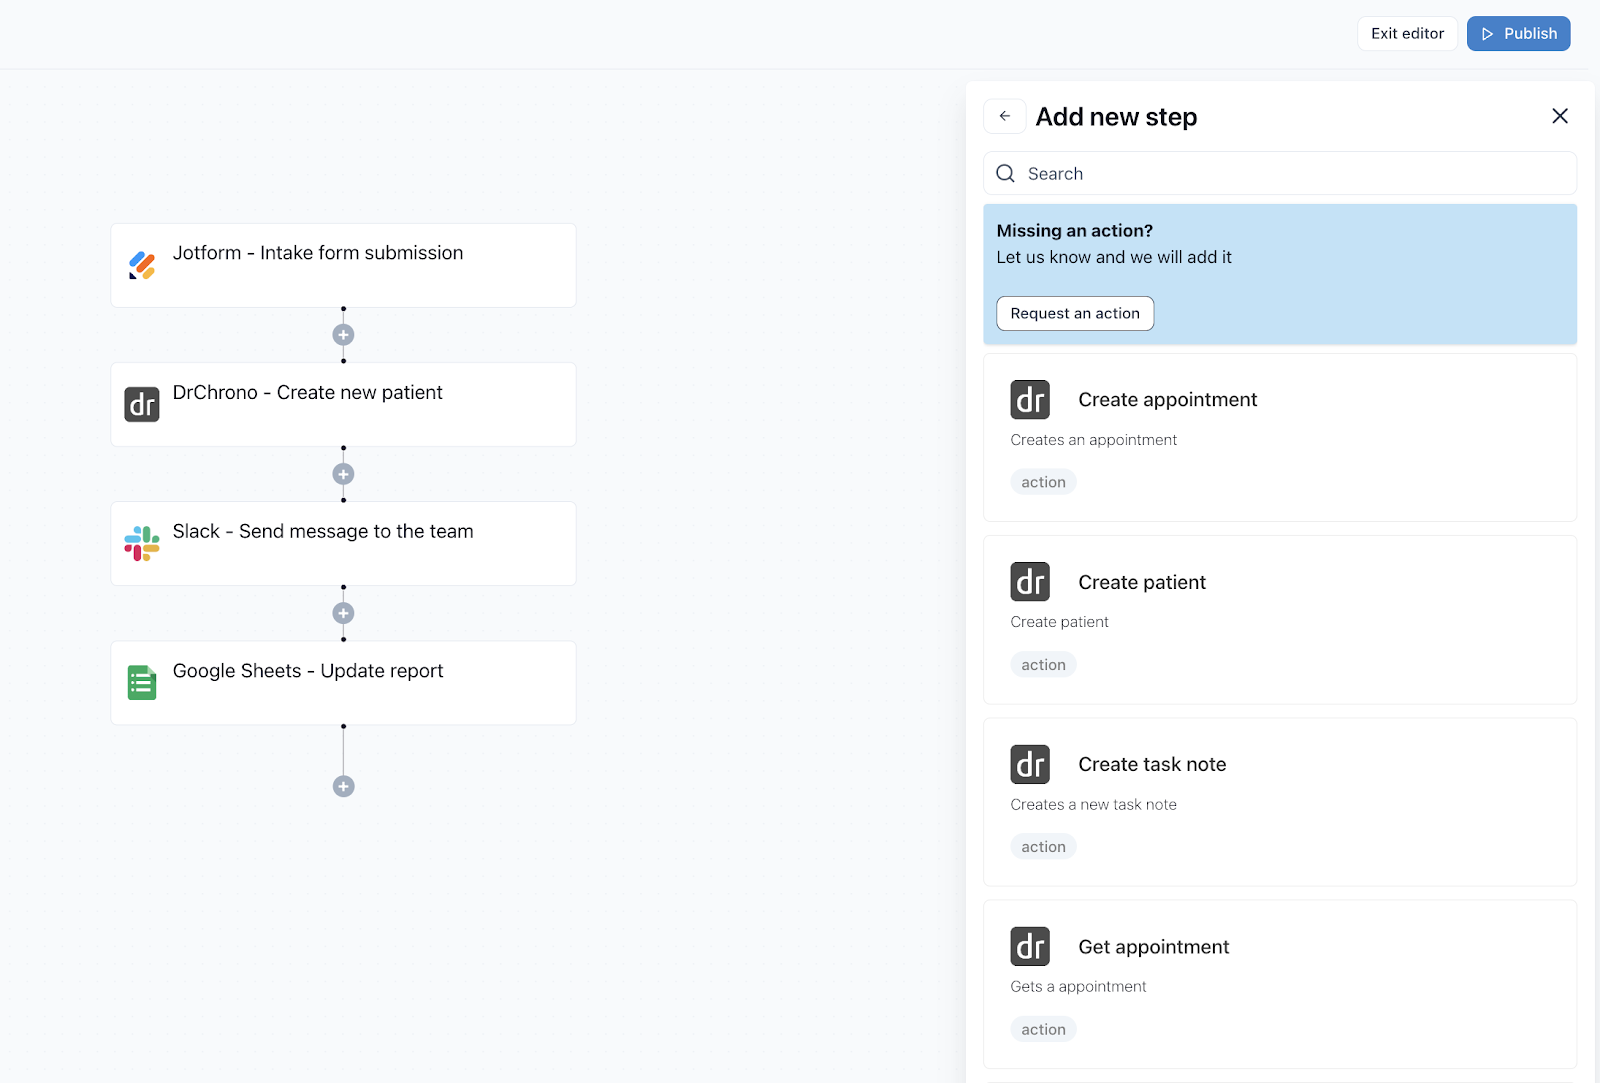The image size is (1600, 1083).
Task: Select the Create task note action title
Action: (1152, 764)
